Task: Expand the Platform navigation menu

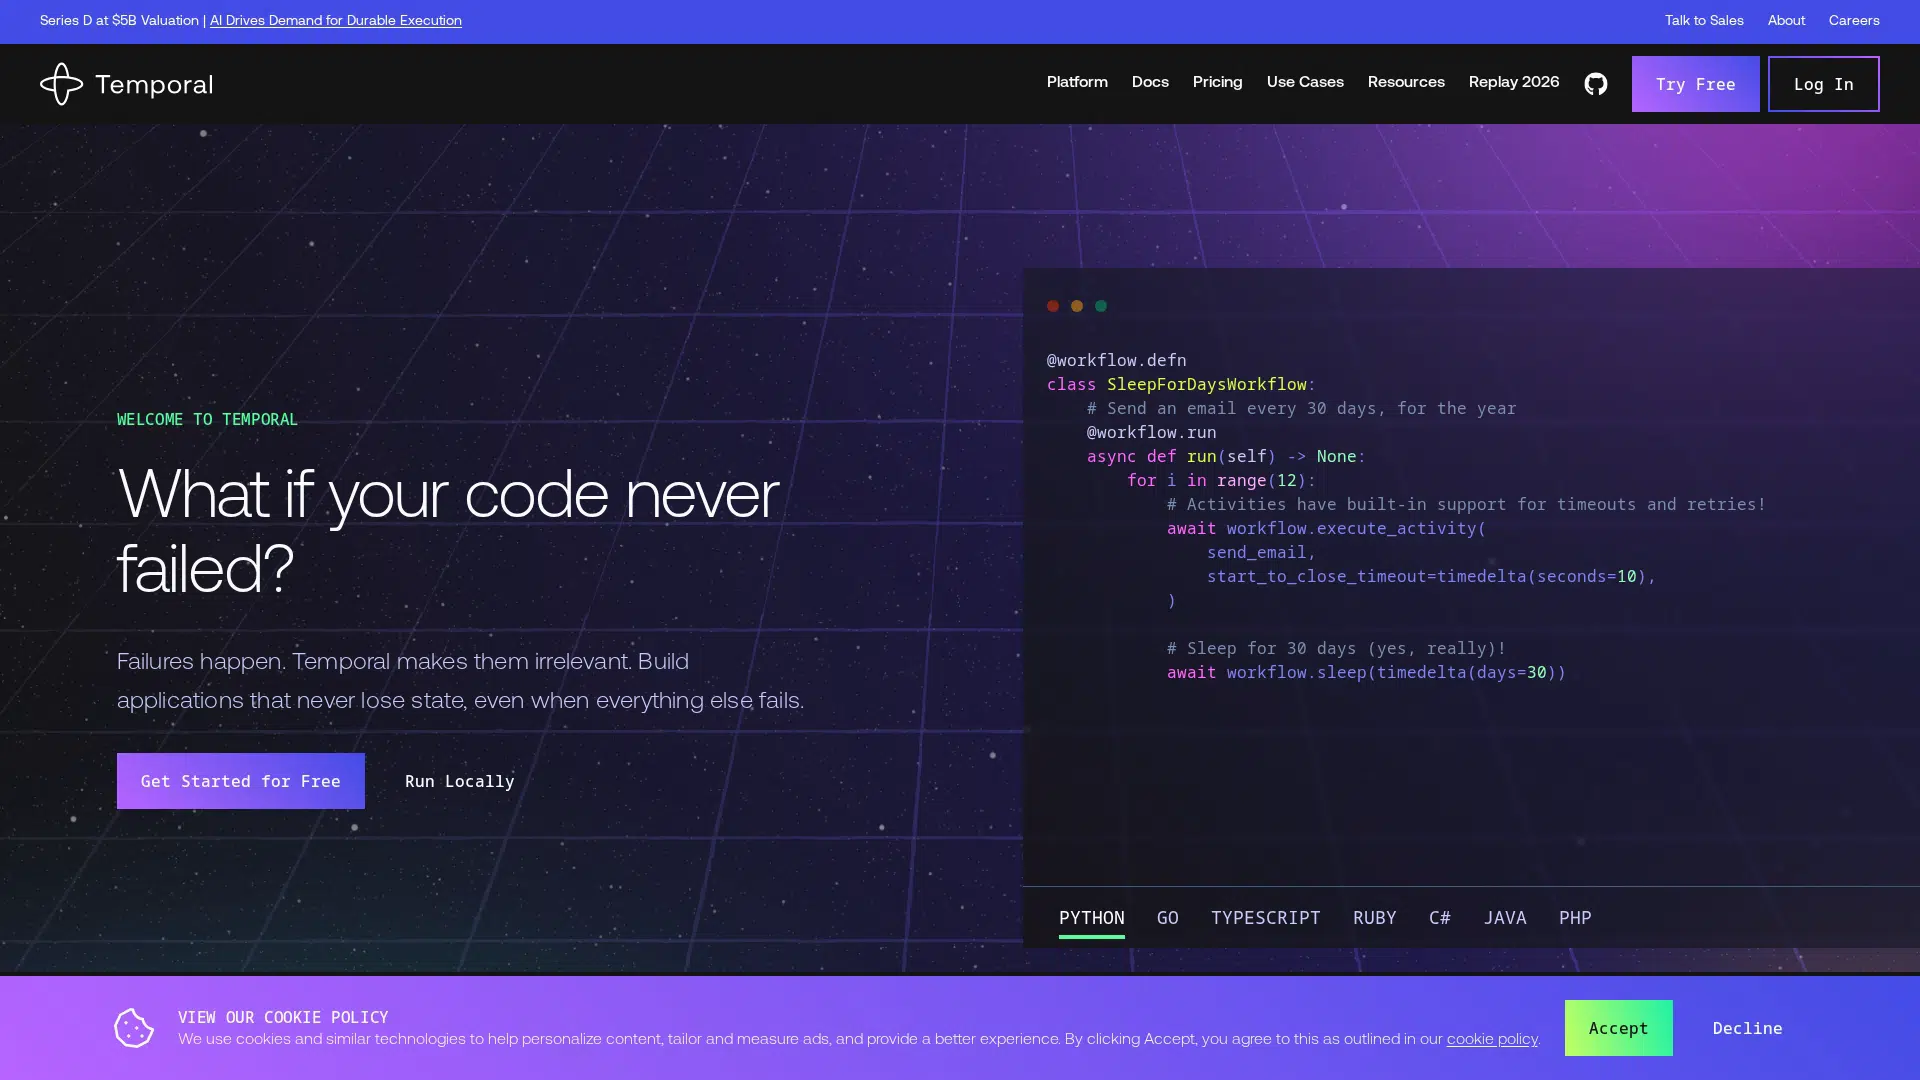Action: coord(1076,82)
